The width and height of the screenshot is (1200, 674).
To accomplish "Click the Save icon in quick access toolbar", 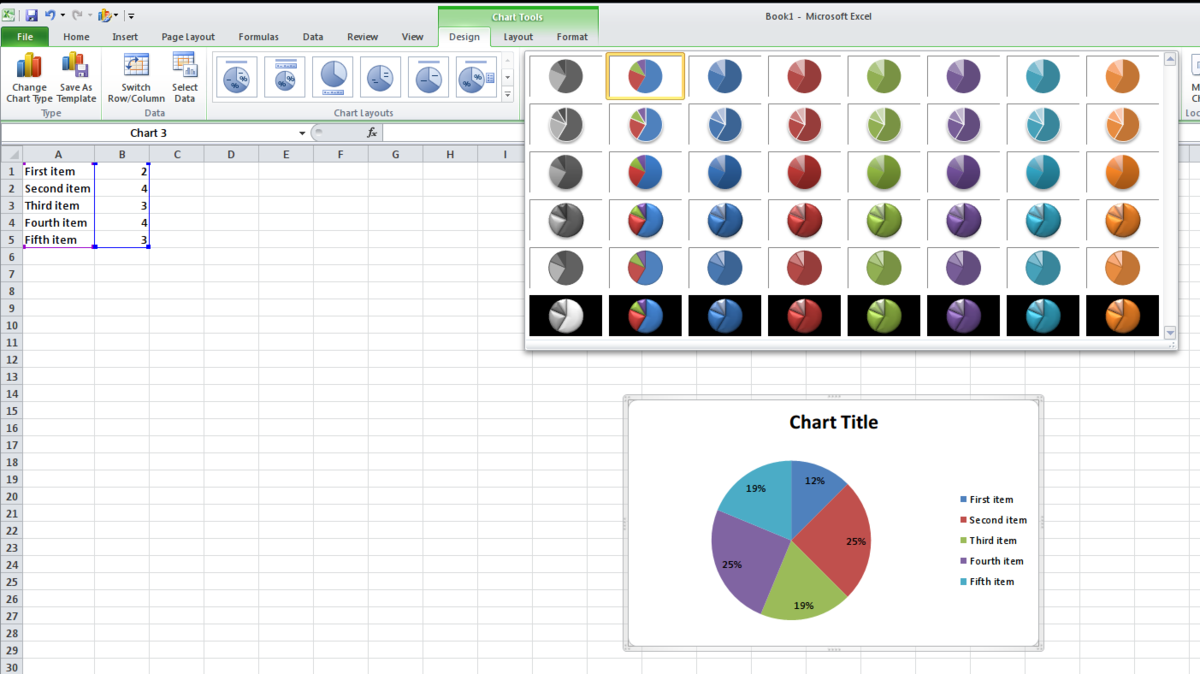I will (x=31, y=15).
